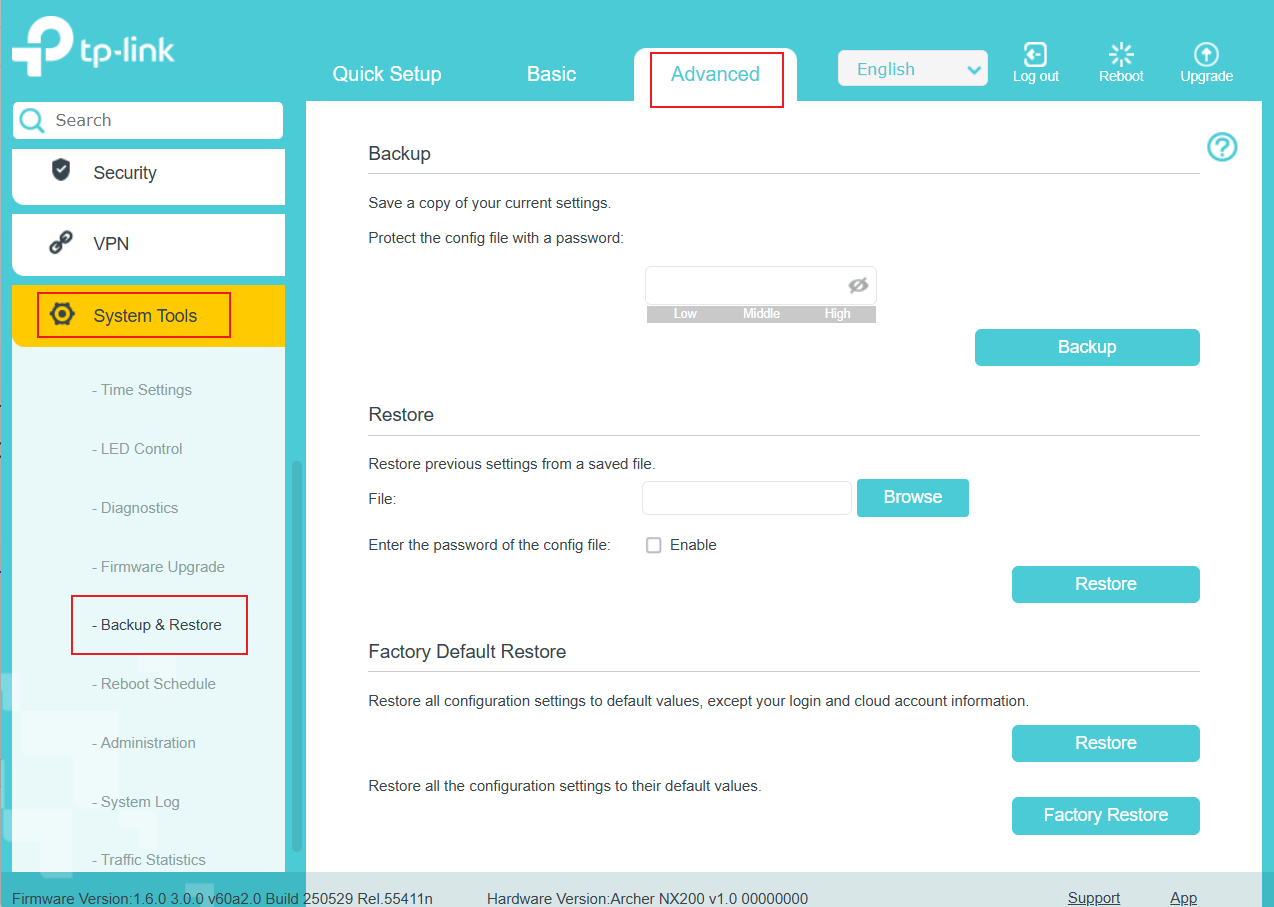
Task: Click the Reboot spinner icon
Action: click(1121, 55)
